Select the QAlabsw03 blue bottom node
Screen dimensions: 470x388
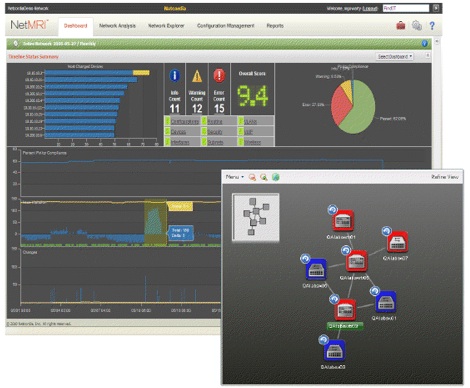tap(334, 350)
